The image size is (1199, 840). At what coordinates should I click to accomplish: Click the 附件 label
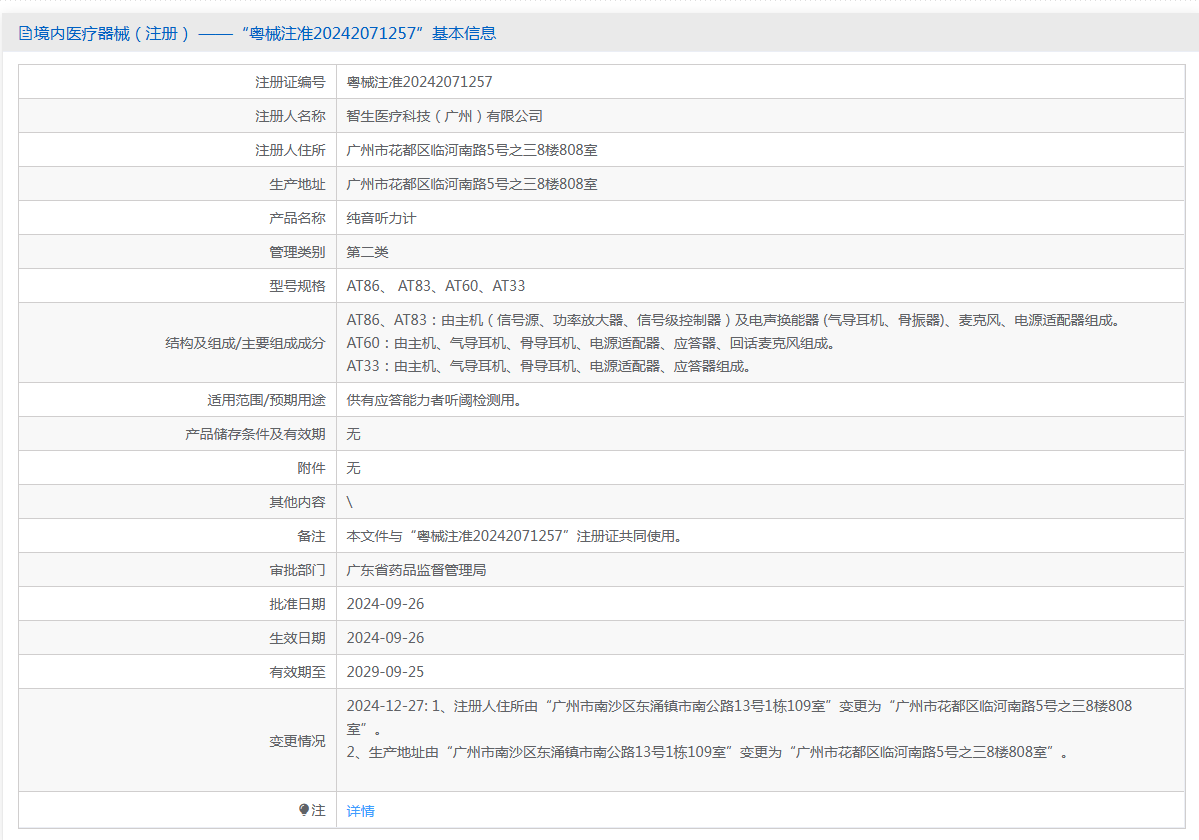[311, 468]
